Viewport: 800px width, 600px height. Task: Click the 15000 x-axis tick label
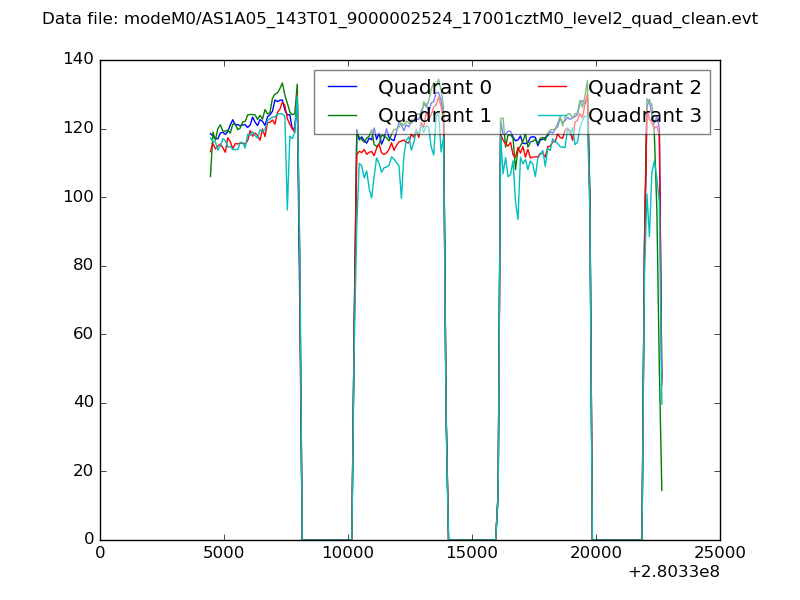pos(472,553)
